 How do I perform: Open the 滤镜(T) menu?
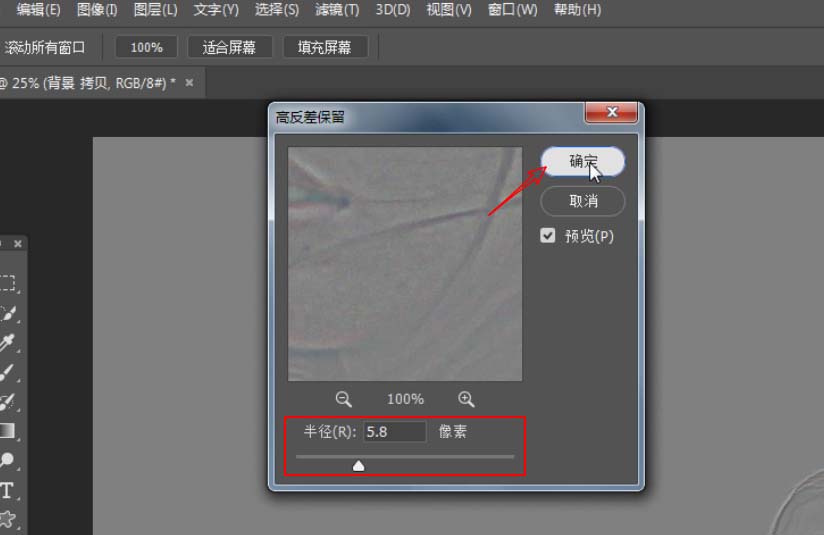(337, 9)
